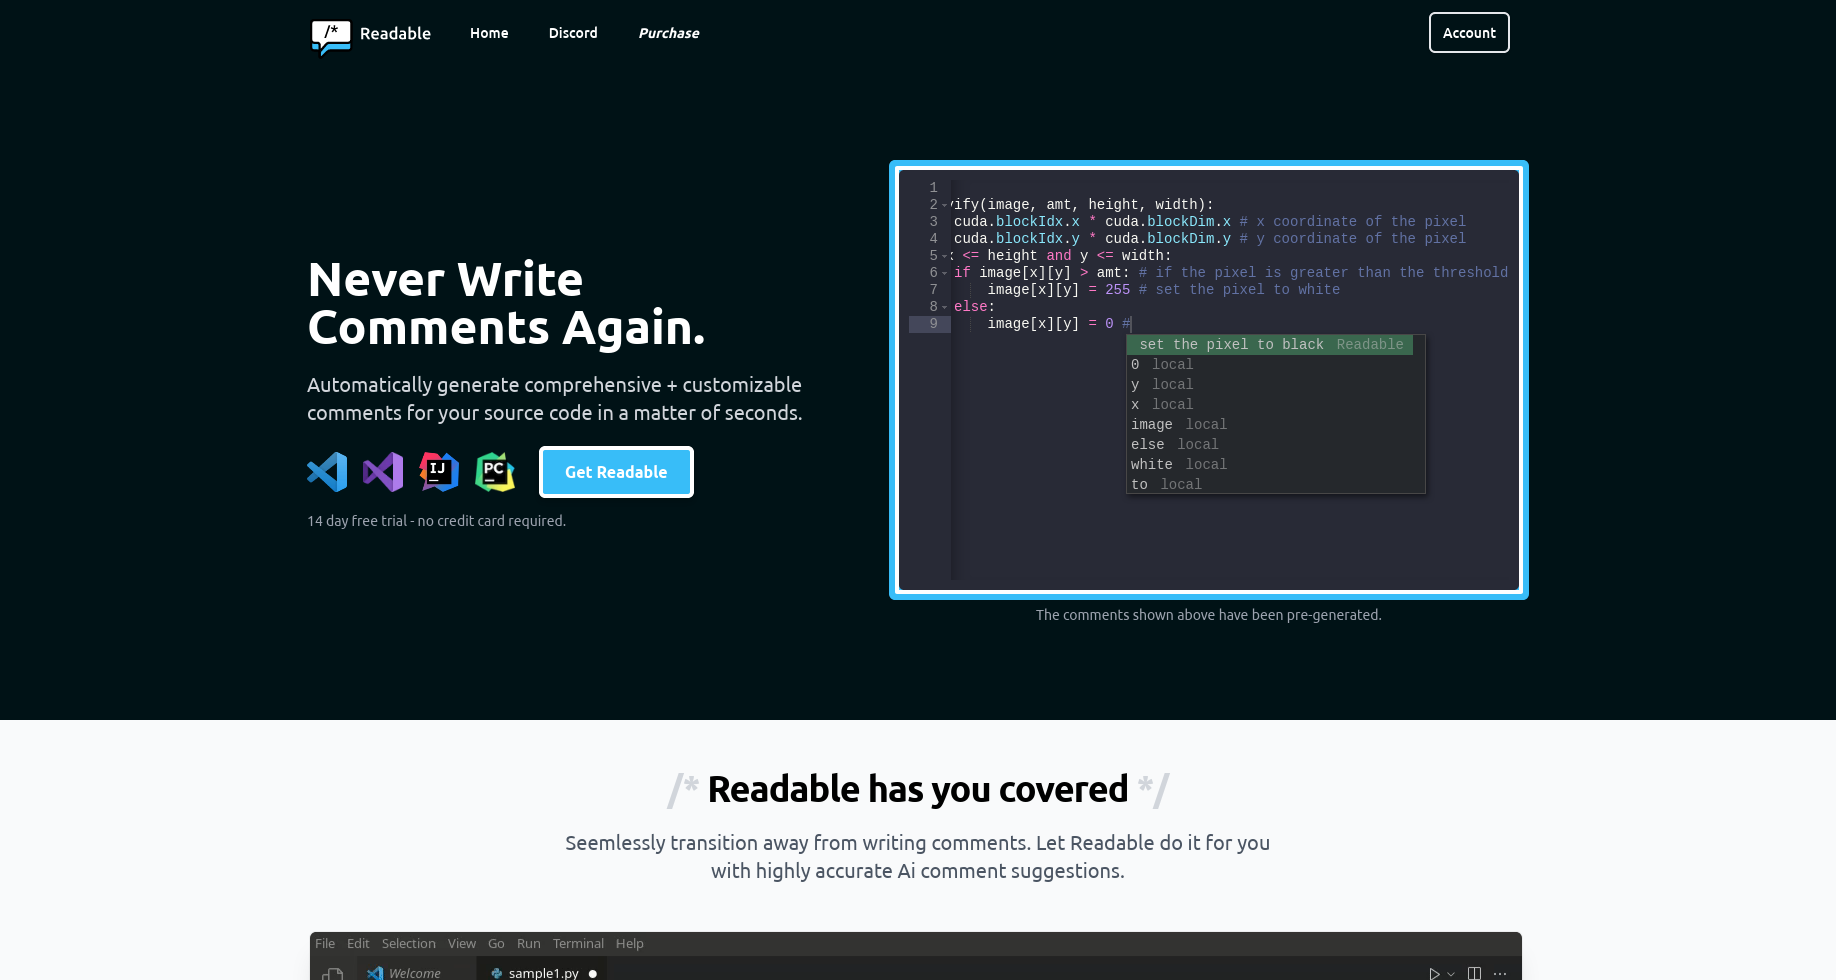Navigate to the Discord page
Image resolution: width=1836 pixels, height=980 pixels.
click(x=572, y=33)
